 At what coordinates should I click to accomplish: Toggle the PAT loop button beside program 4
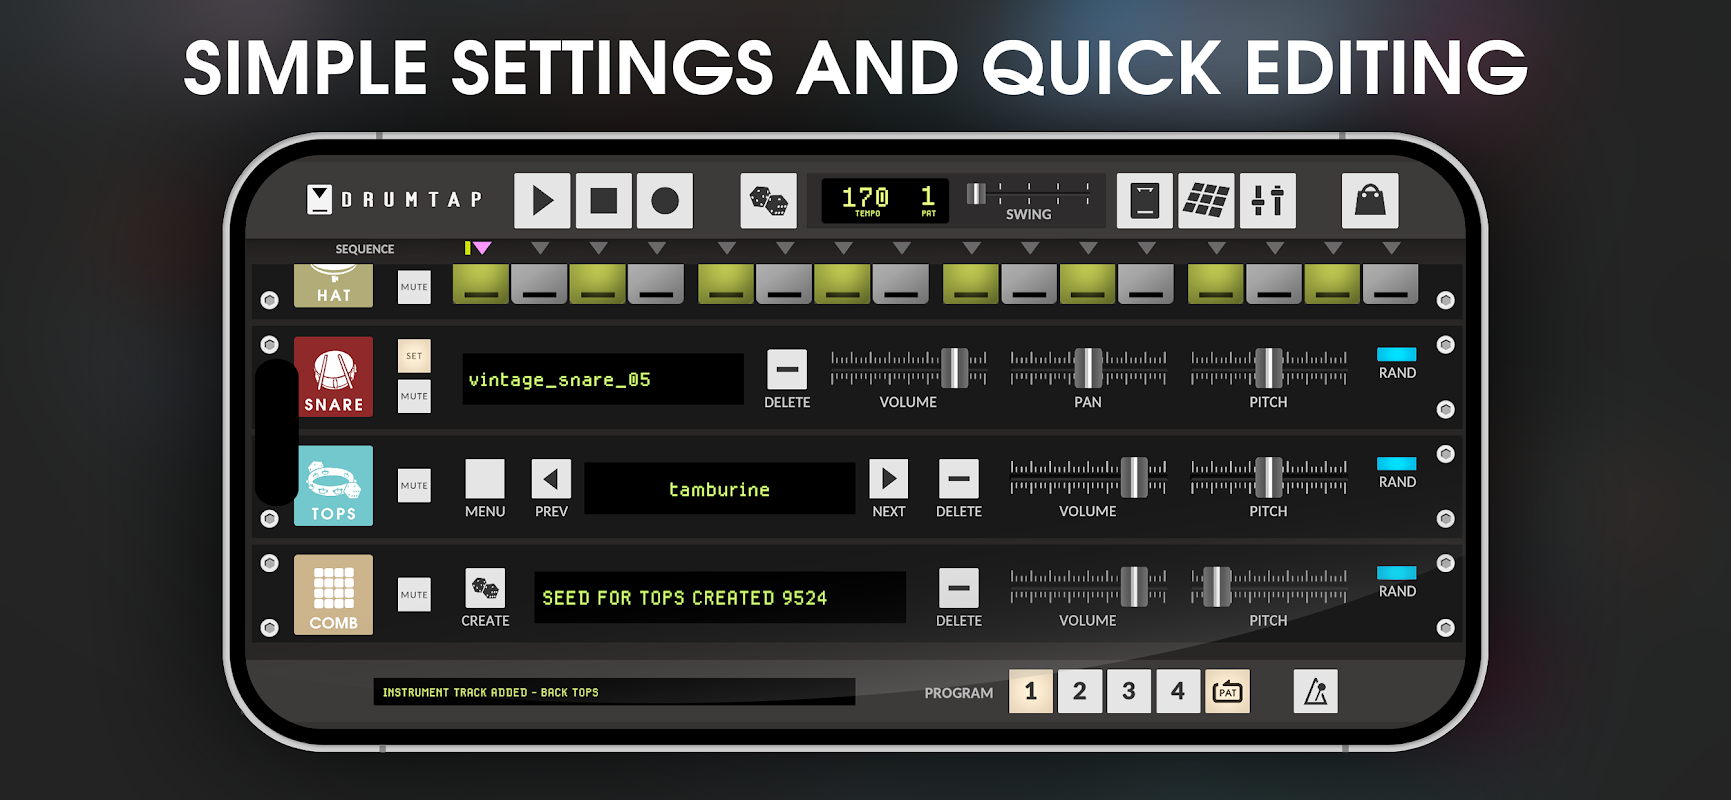tap(1227, 691)
